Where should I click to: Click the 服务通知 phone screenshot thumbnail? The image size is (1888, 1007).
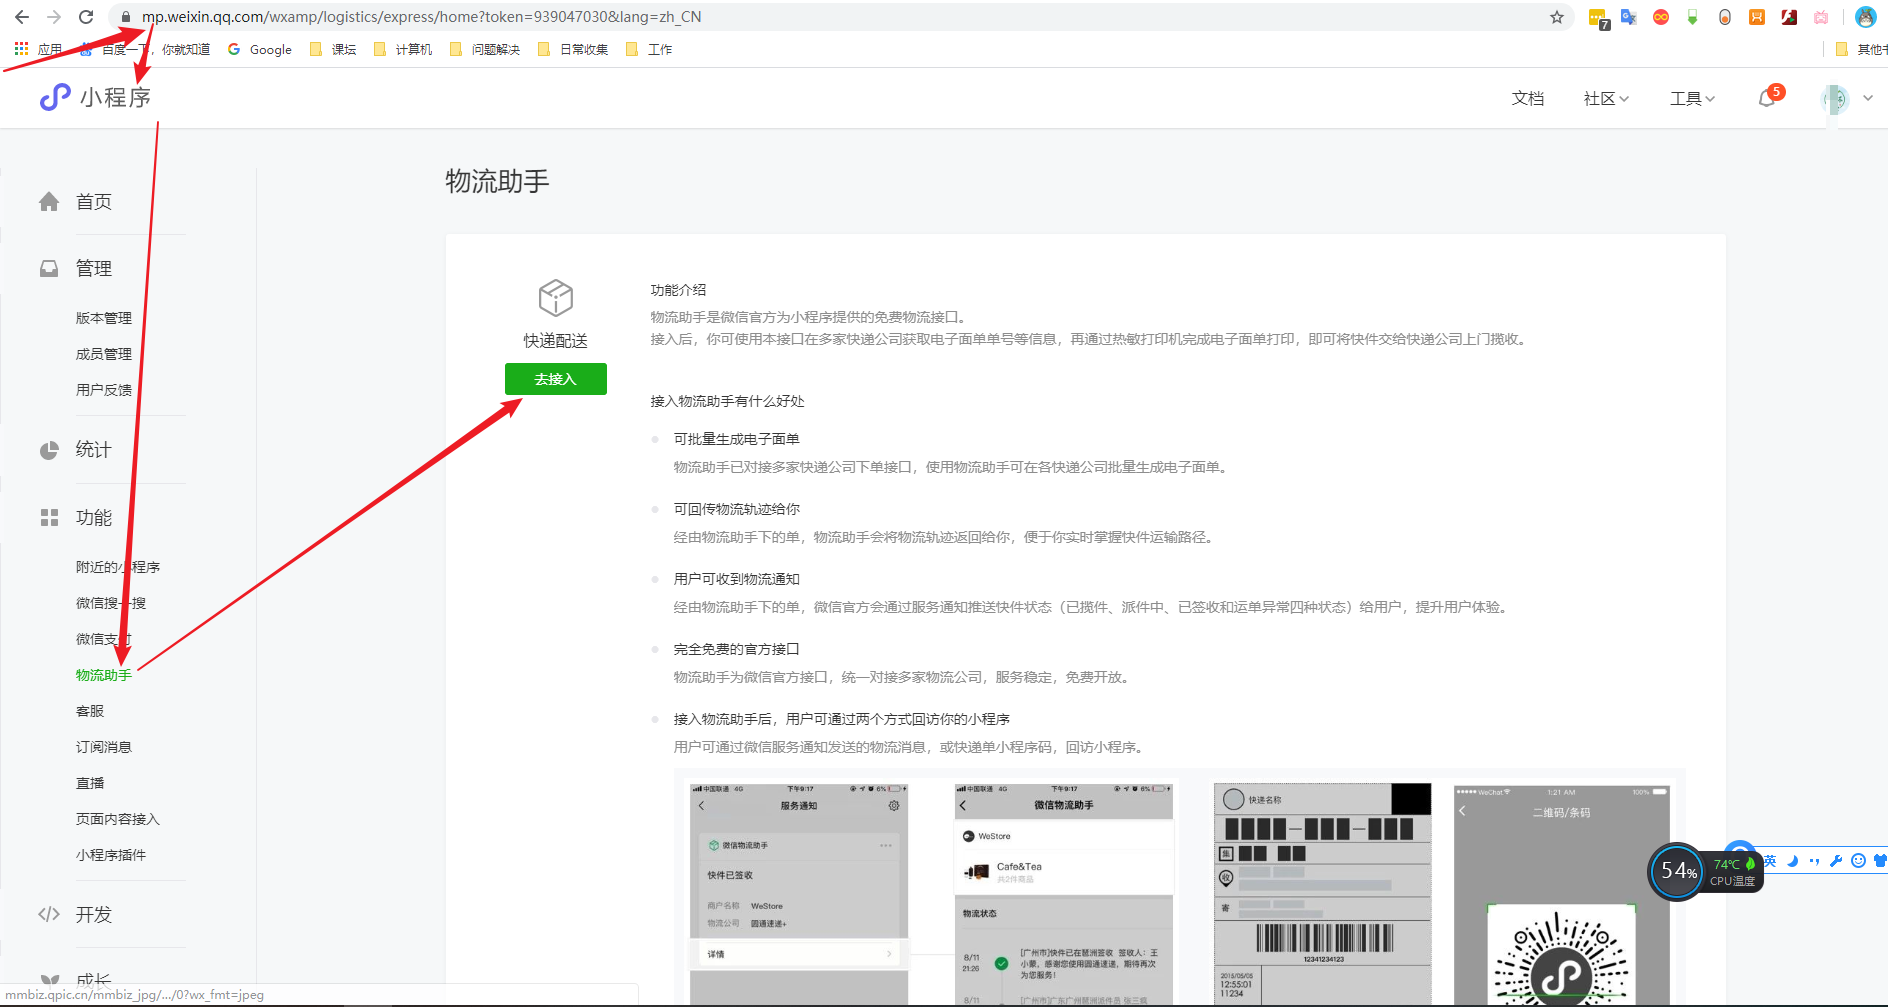(x=799, y=893)
